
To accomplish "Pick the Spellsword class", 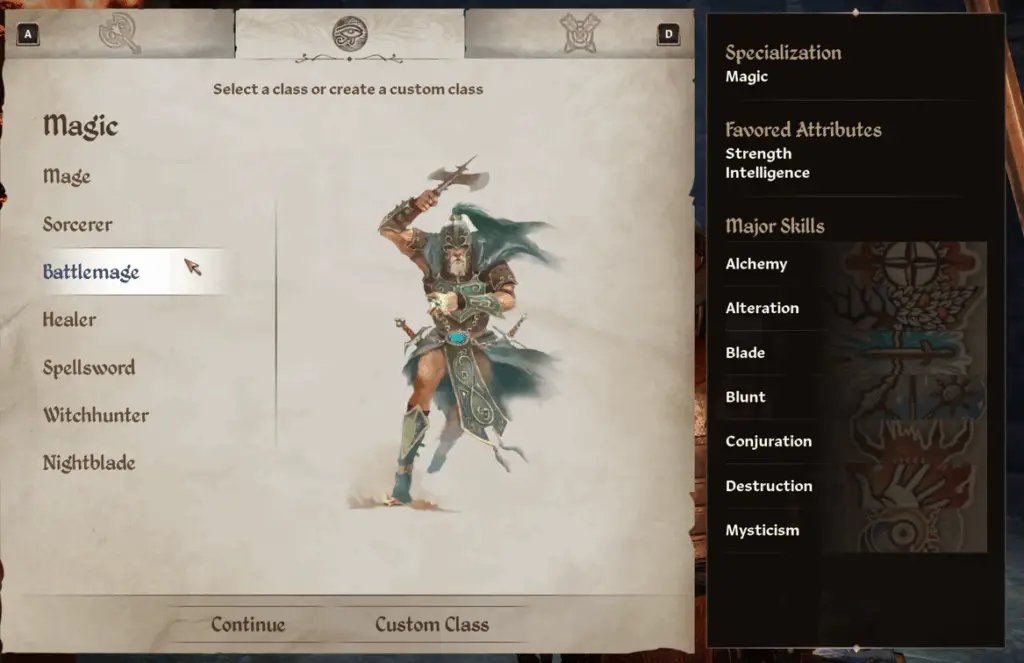I will (89, 368).
